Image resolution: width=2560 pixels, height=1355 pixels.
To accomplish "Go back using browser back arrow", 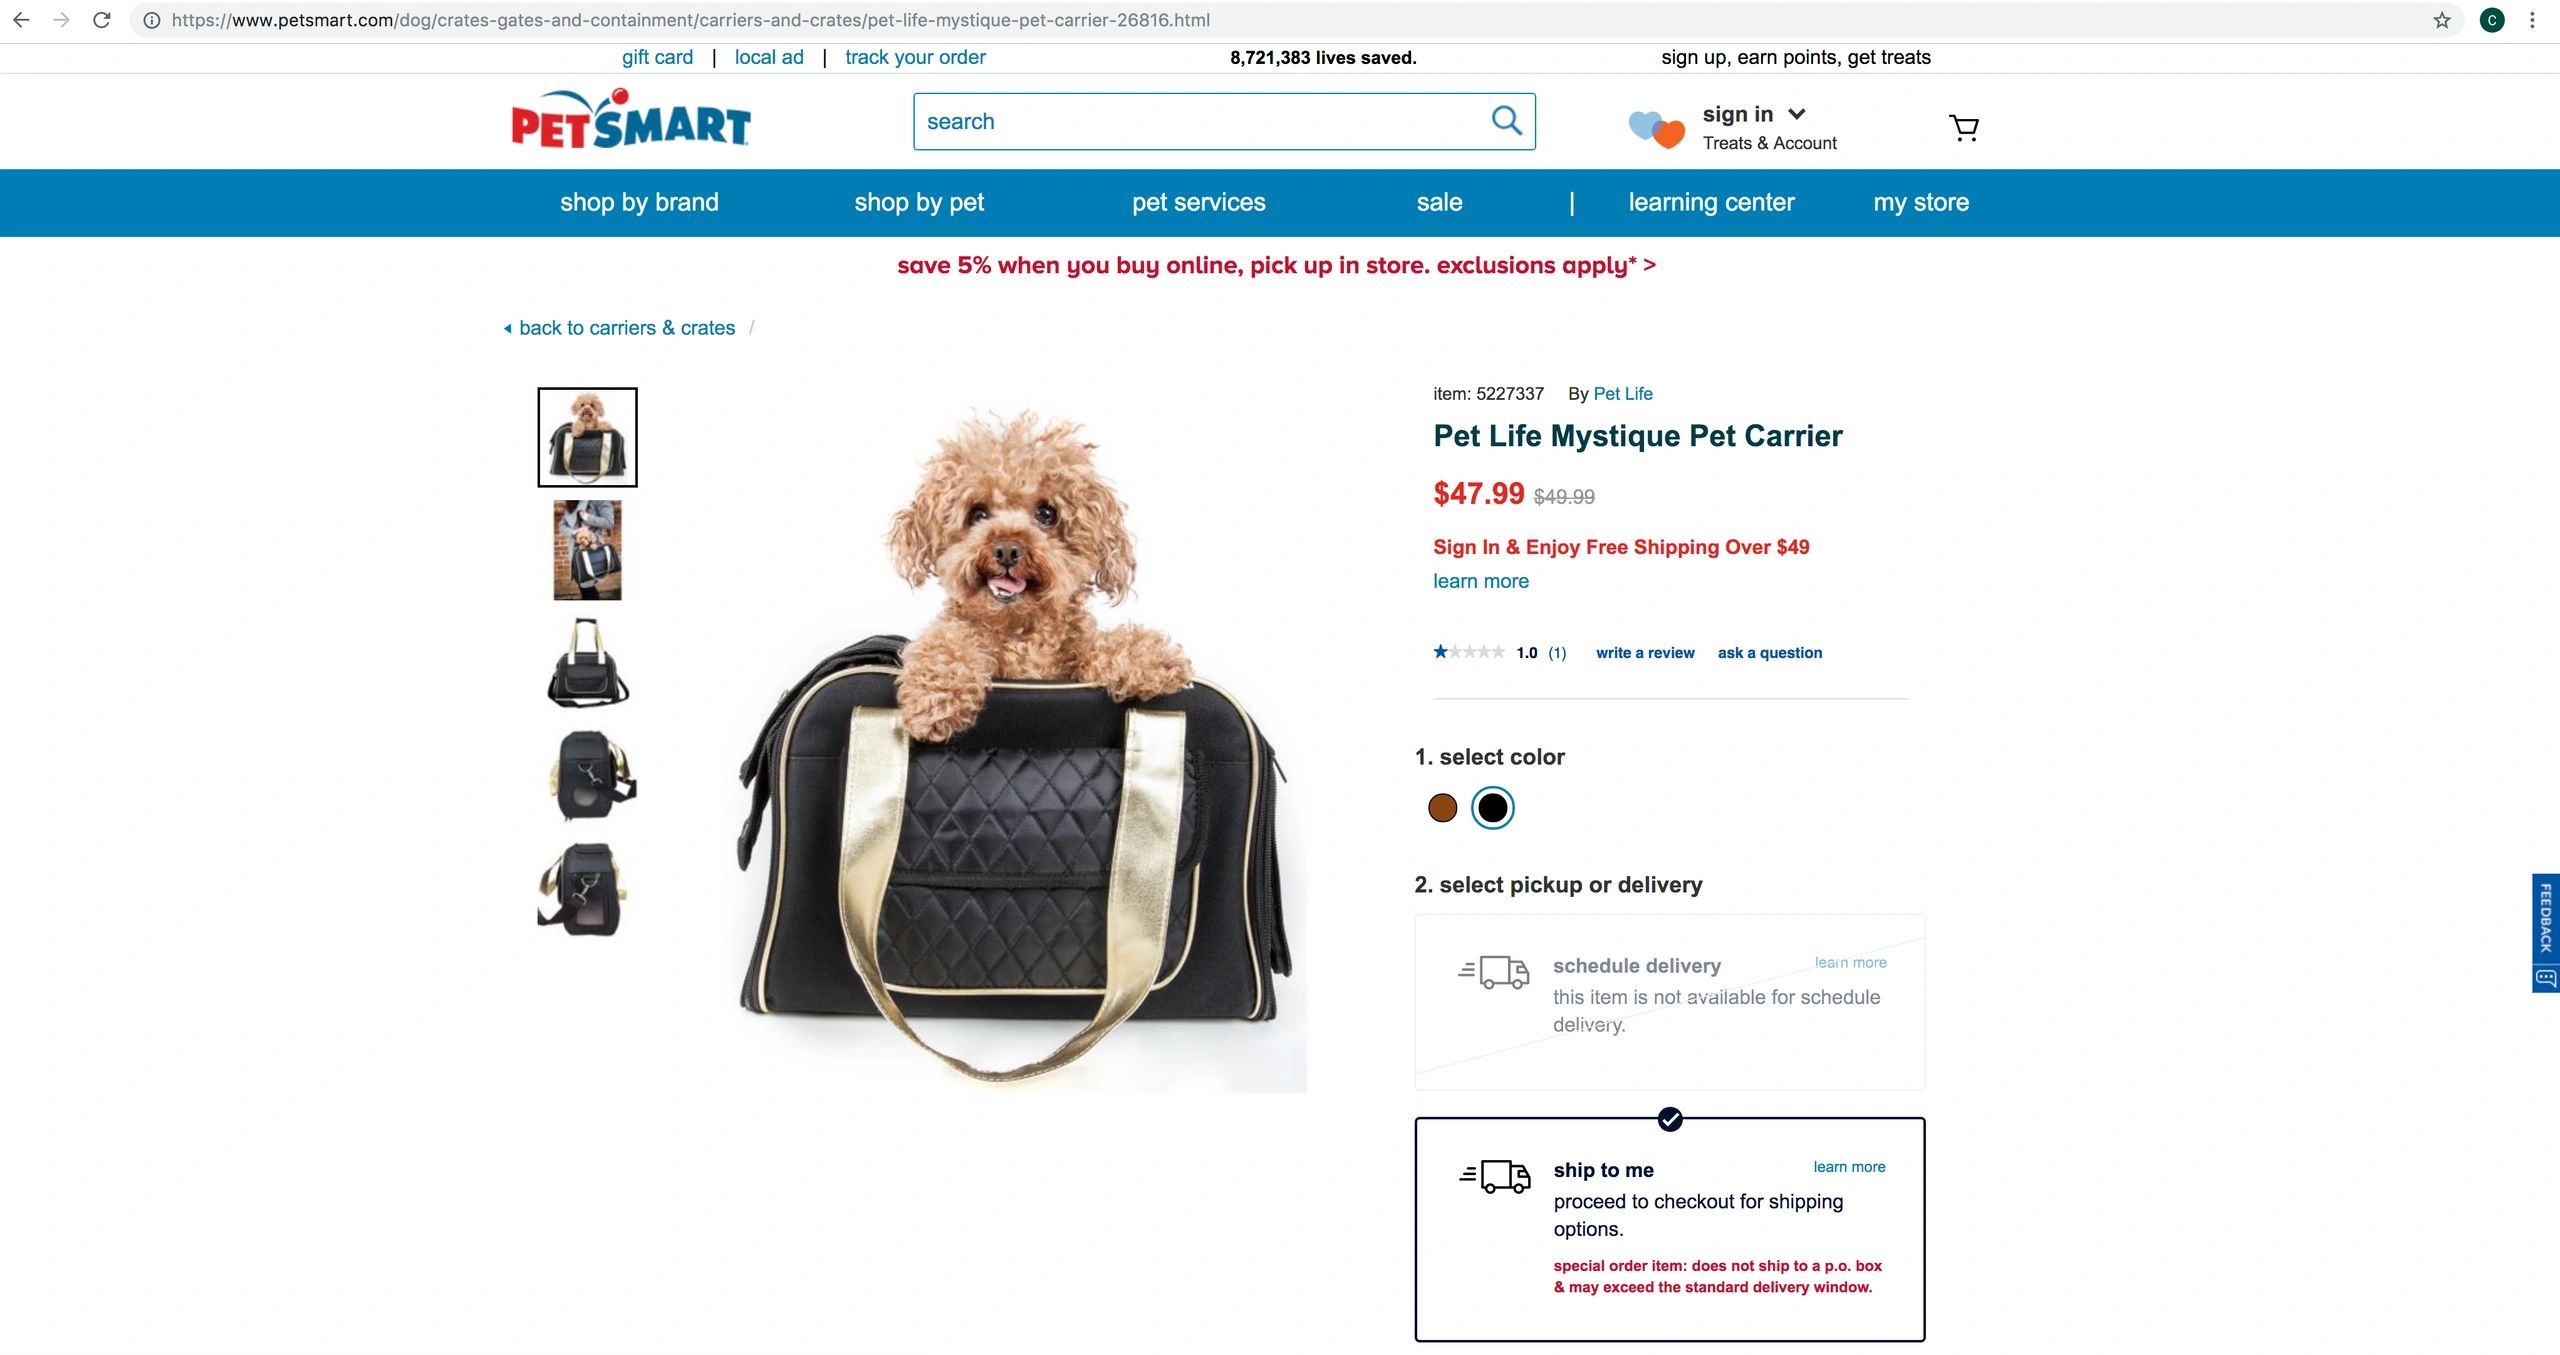I will [21, 20].
